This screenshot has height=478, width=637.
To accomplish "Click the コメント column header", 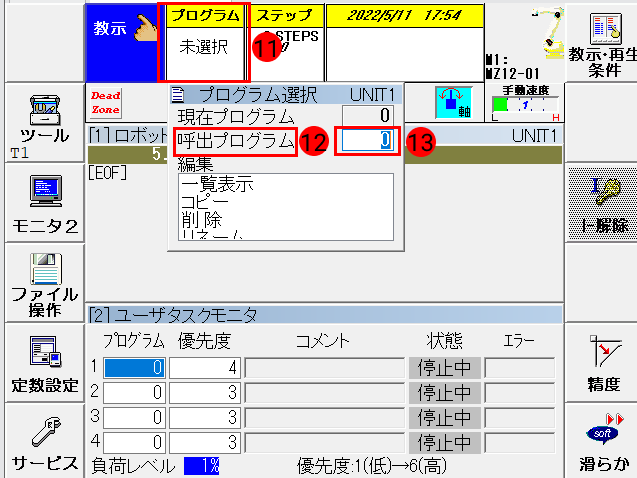I will tap(323, 341).
